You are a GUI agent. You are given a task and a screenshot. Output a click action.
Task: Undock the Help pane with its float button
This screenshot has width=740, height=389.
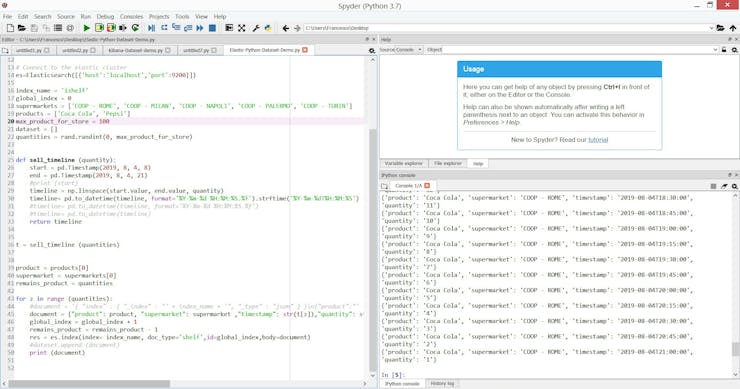coord(730,39)
